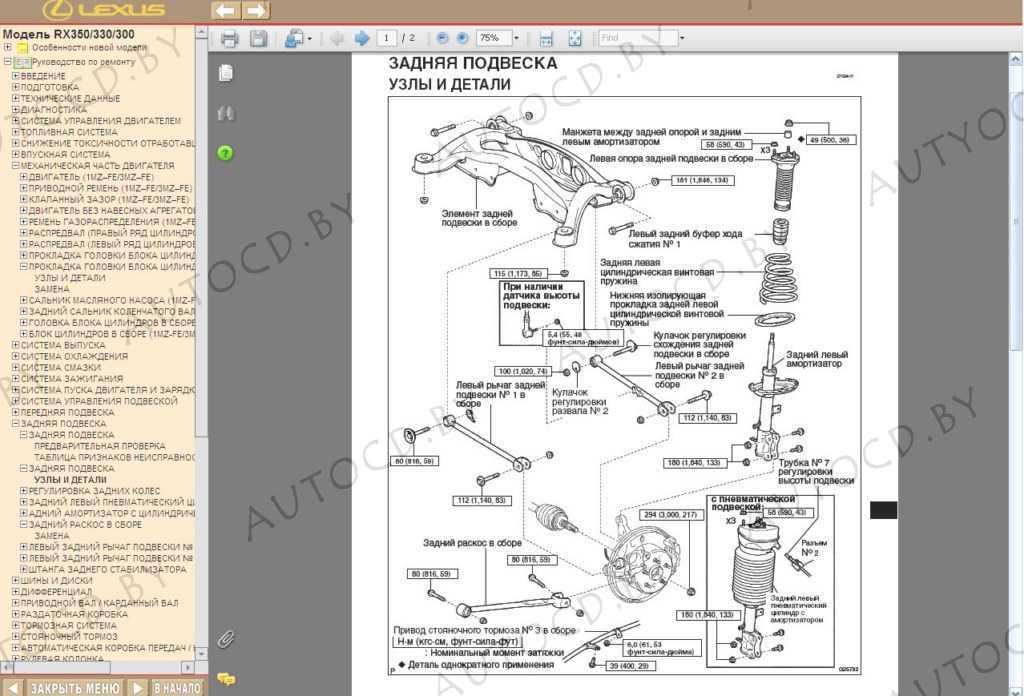Select the Zoom In magnifier icon

461,38
